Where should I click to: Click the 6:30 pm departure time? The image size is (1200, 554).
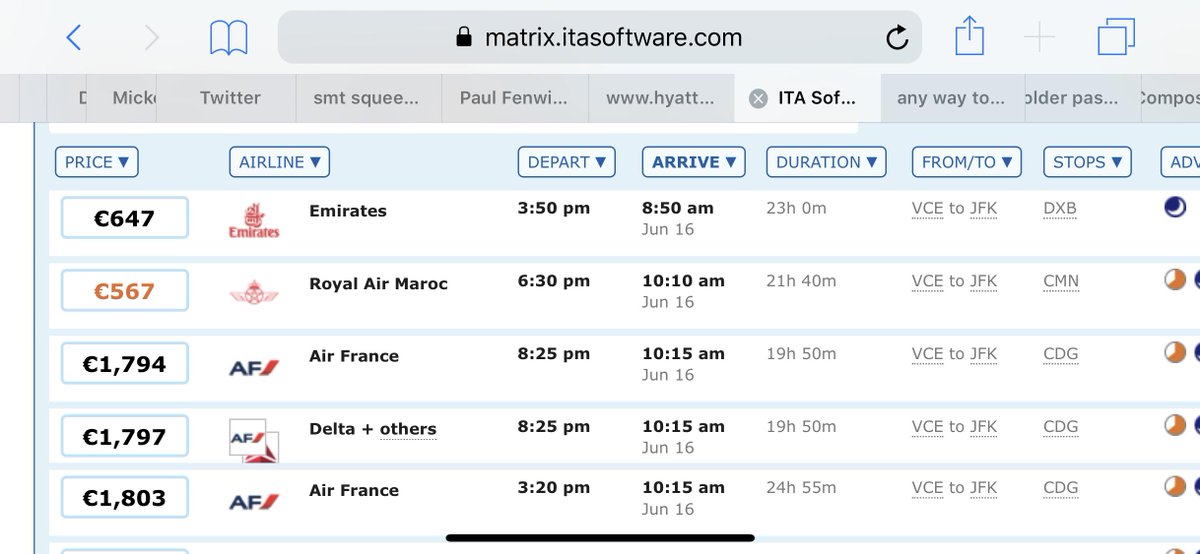(554, 282)
